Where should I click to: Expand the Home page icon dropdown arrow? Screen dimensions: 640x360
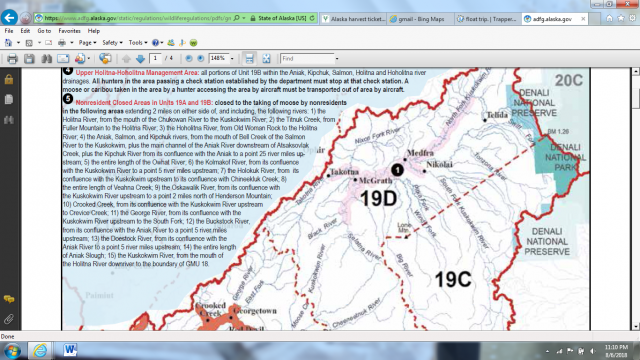tap(18, 42)
